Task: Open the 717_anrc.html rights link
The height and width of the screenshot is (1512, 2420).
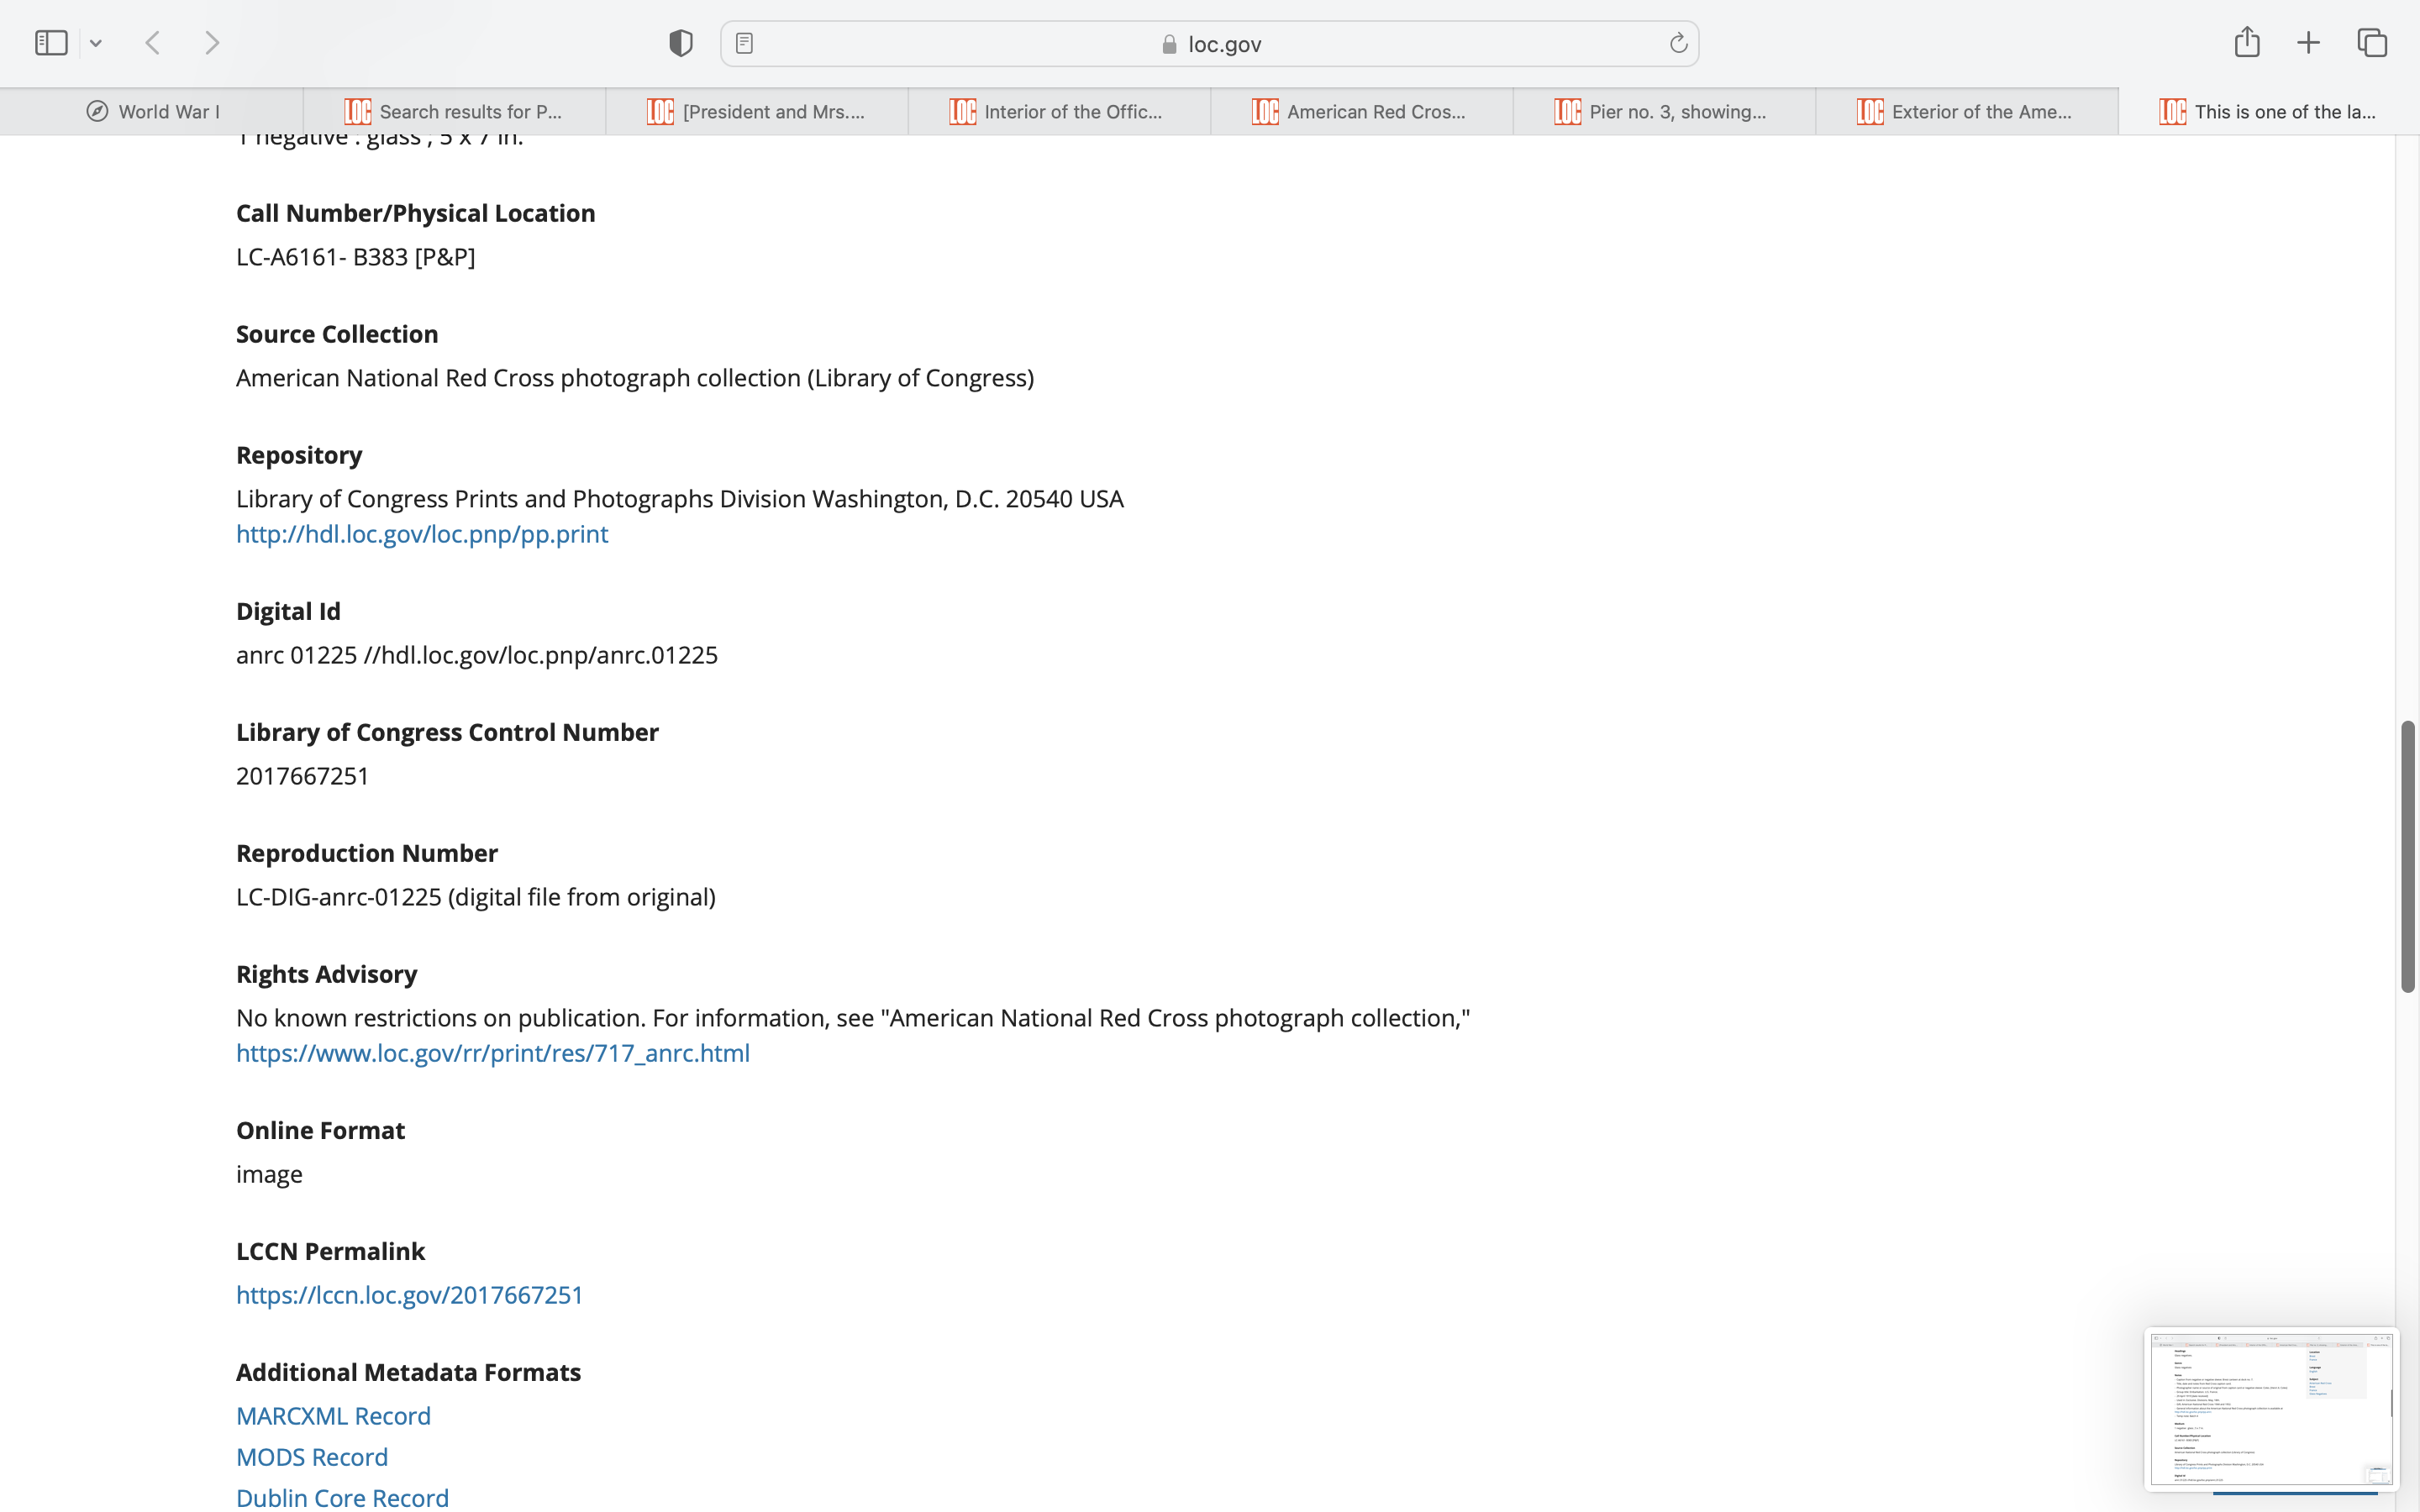Action: tap(492, 1053)
